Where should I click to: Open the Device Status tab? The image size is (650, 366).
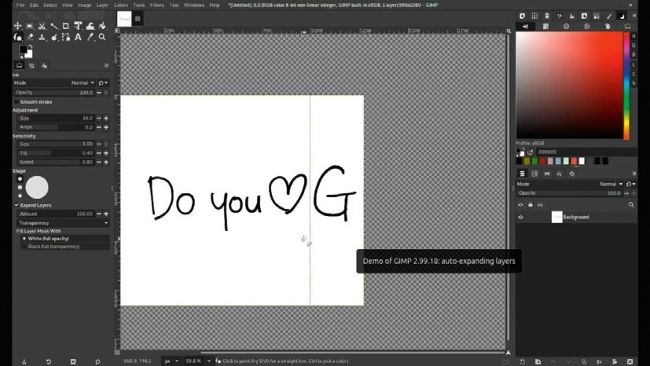pos(32,65)
